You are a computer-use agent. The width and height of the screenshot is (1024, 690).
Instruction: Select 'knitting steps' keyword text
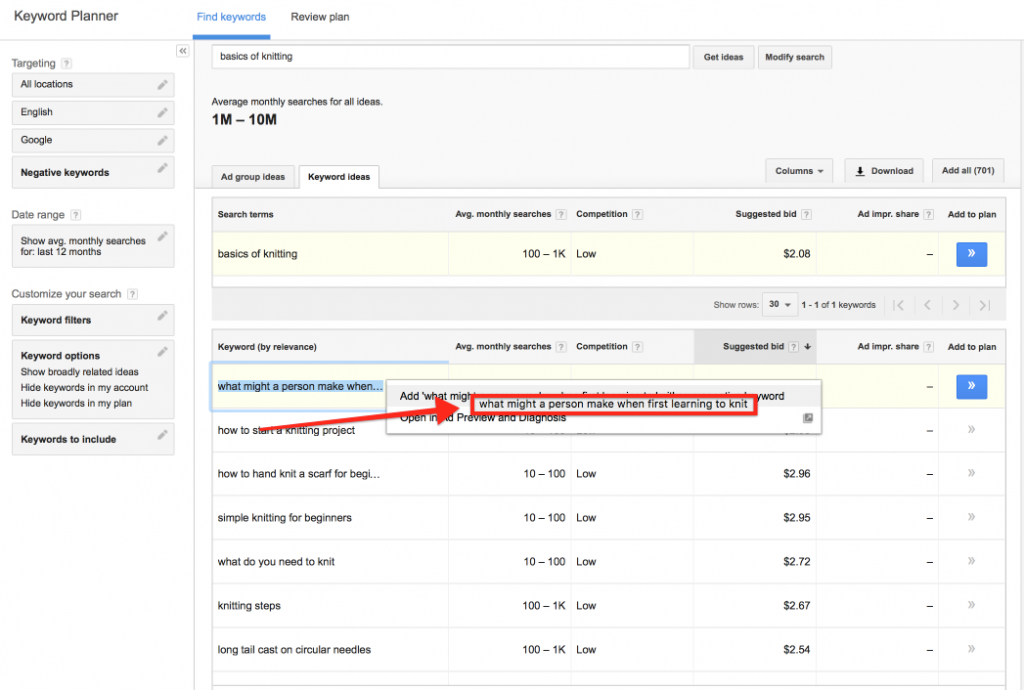(x=249, y=606)
